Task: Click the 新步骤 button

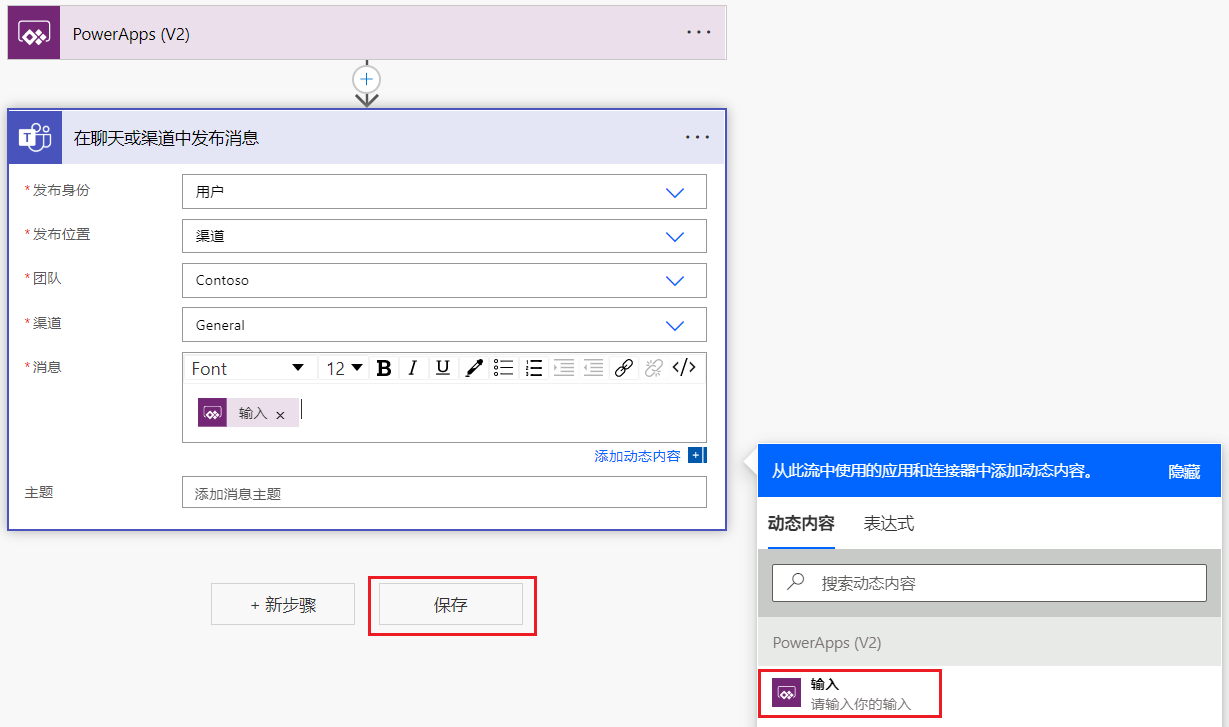Action: click(283, 604)
